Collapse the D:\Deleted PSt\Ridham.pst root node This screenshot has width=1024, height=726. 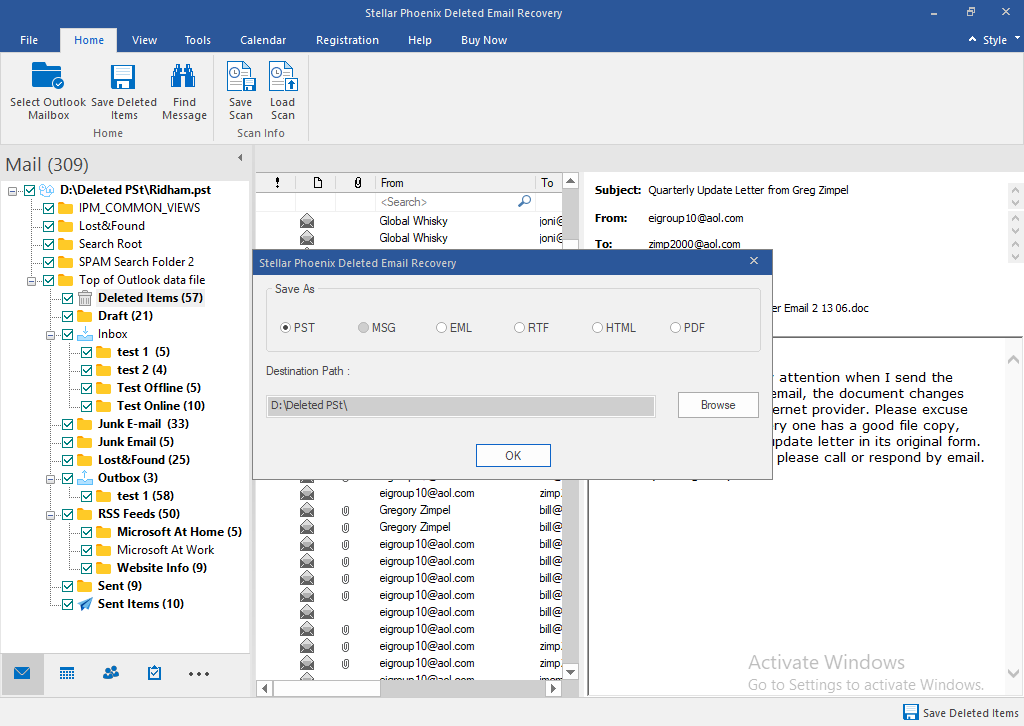[12, 191]
